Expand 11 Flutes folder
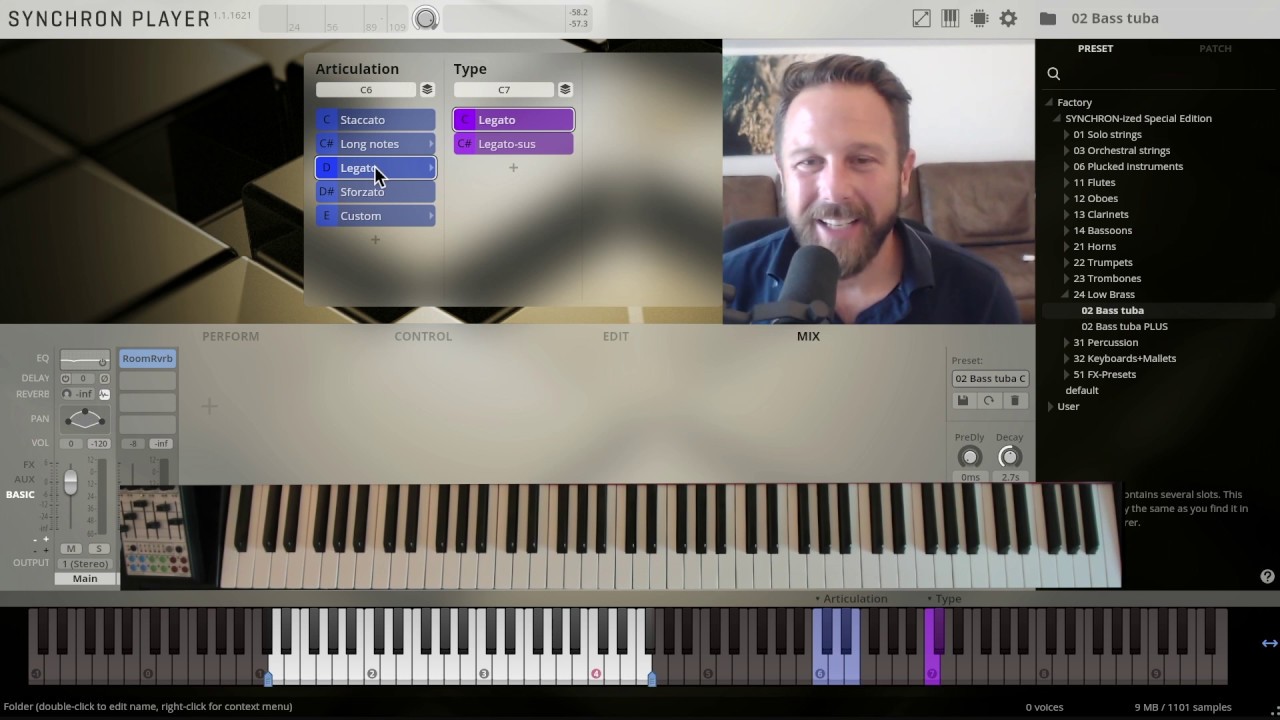 point(1065,182)
